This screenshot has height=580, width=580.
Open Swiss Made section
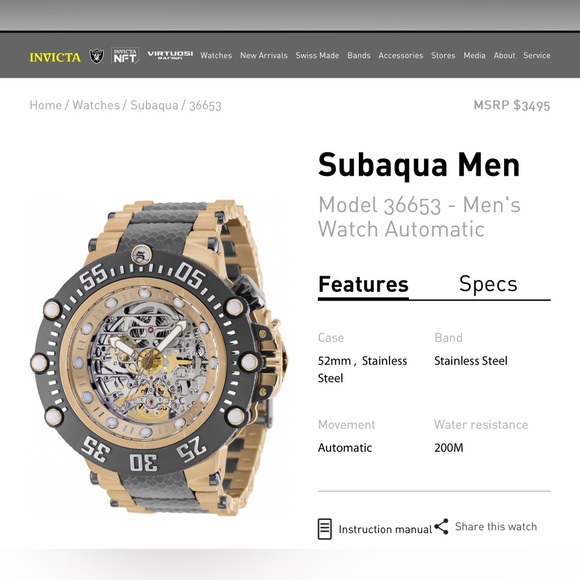(x=317, y=55)
